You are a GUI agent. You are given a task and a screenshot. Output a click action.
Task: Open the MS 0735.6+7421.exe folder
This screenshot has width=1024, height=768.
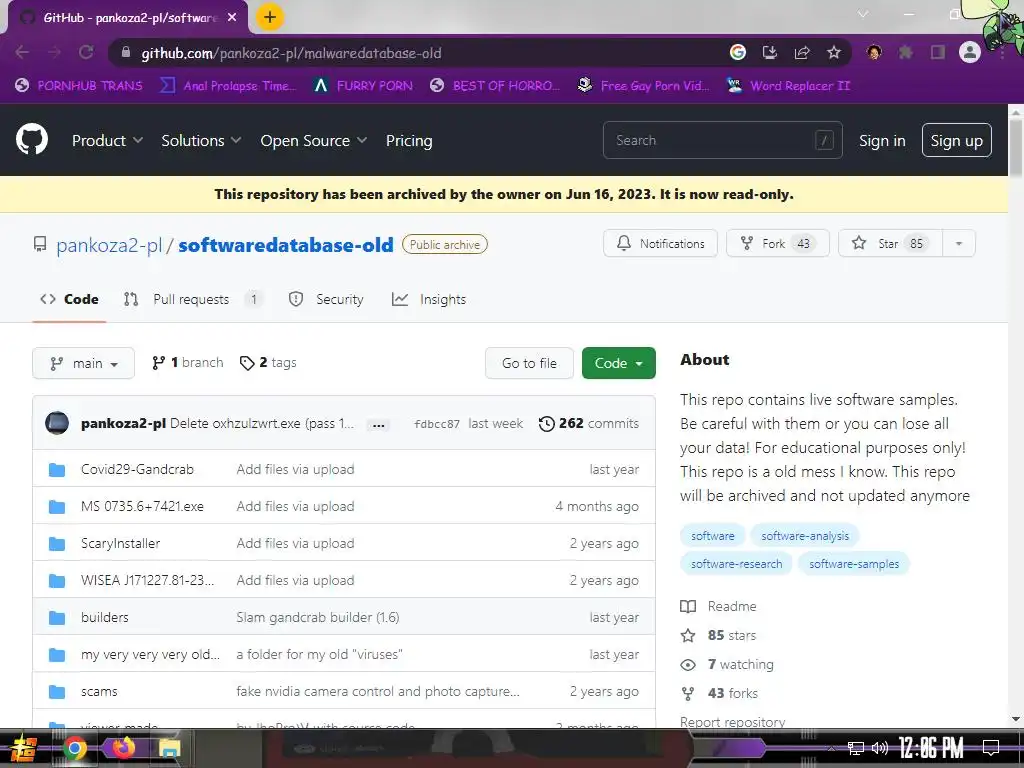(142, 506)
